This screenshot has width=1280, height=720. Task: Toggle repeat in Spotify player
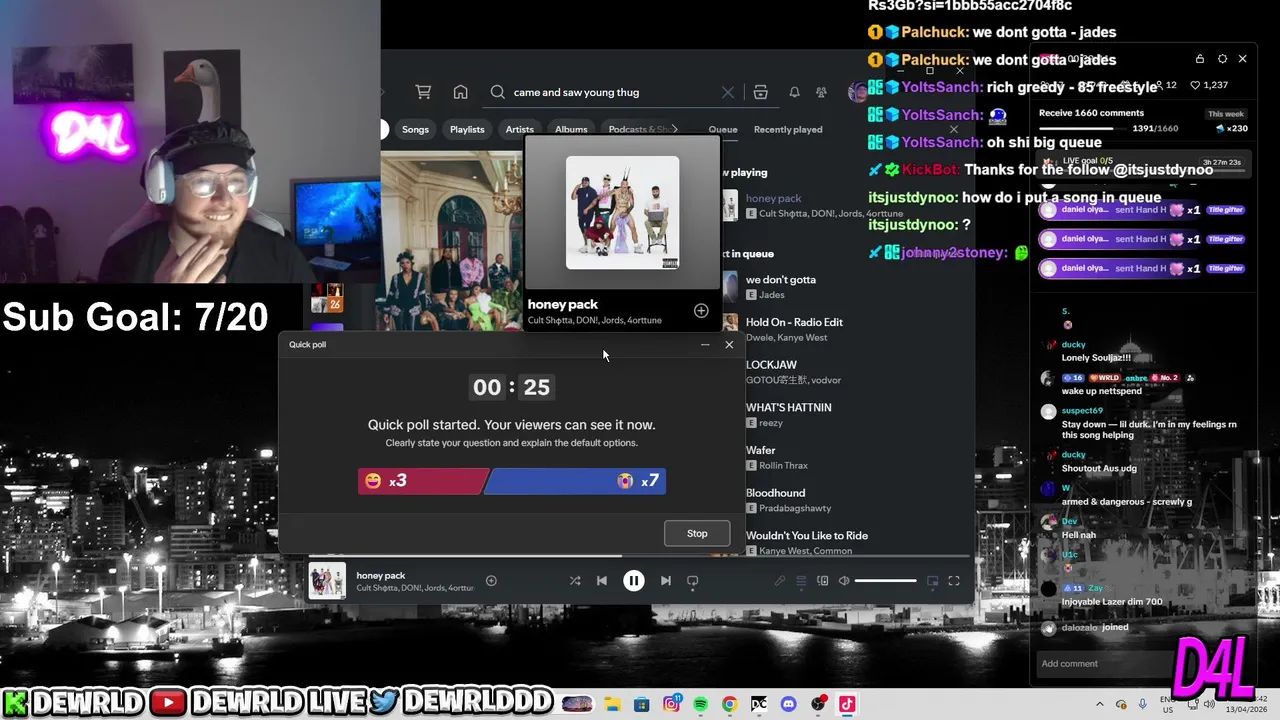(x=692, y=581)
